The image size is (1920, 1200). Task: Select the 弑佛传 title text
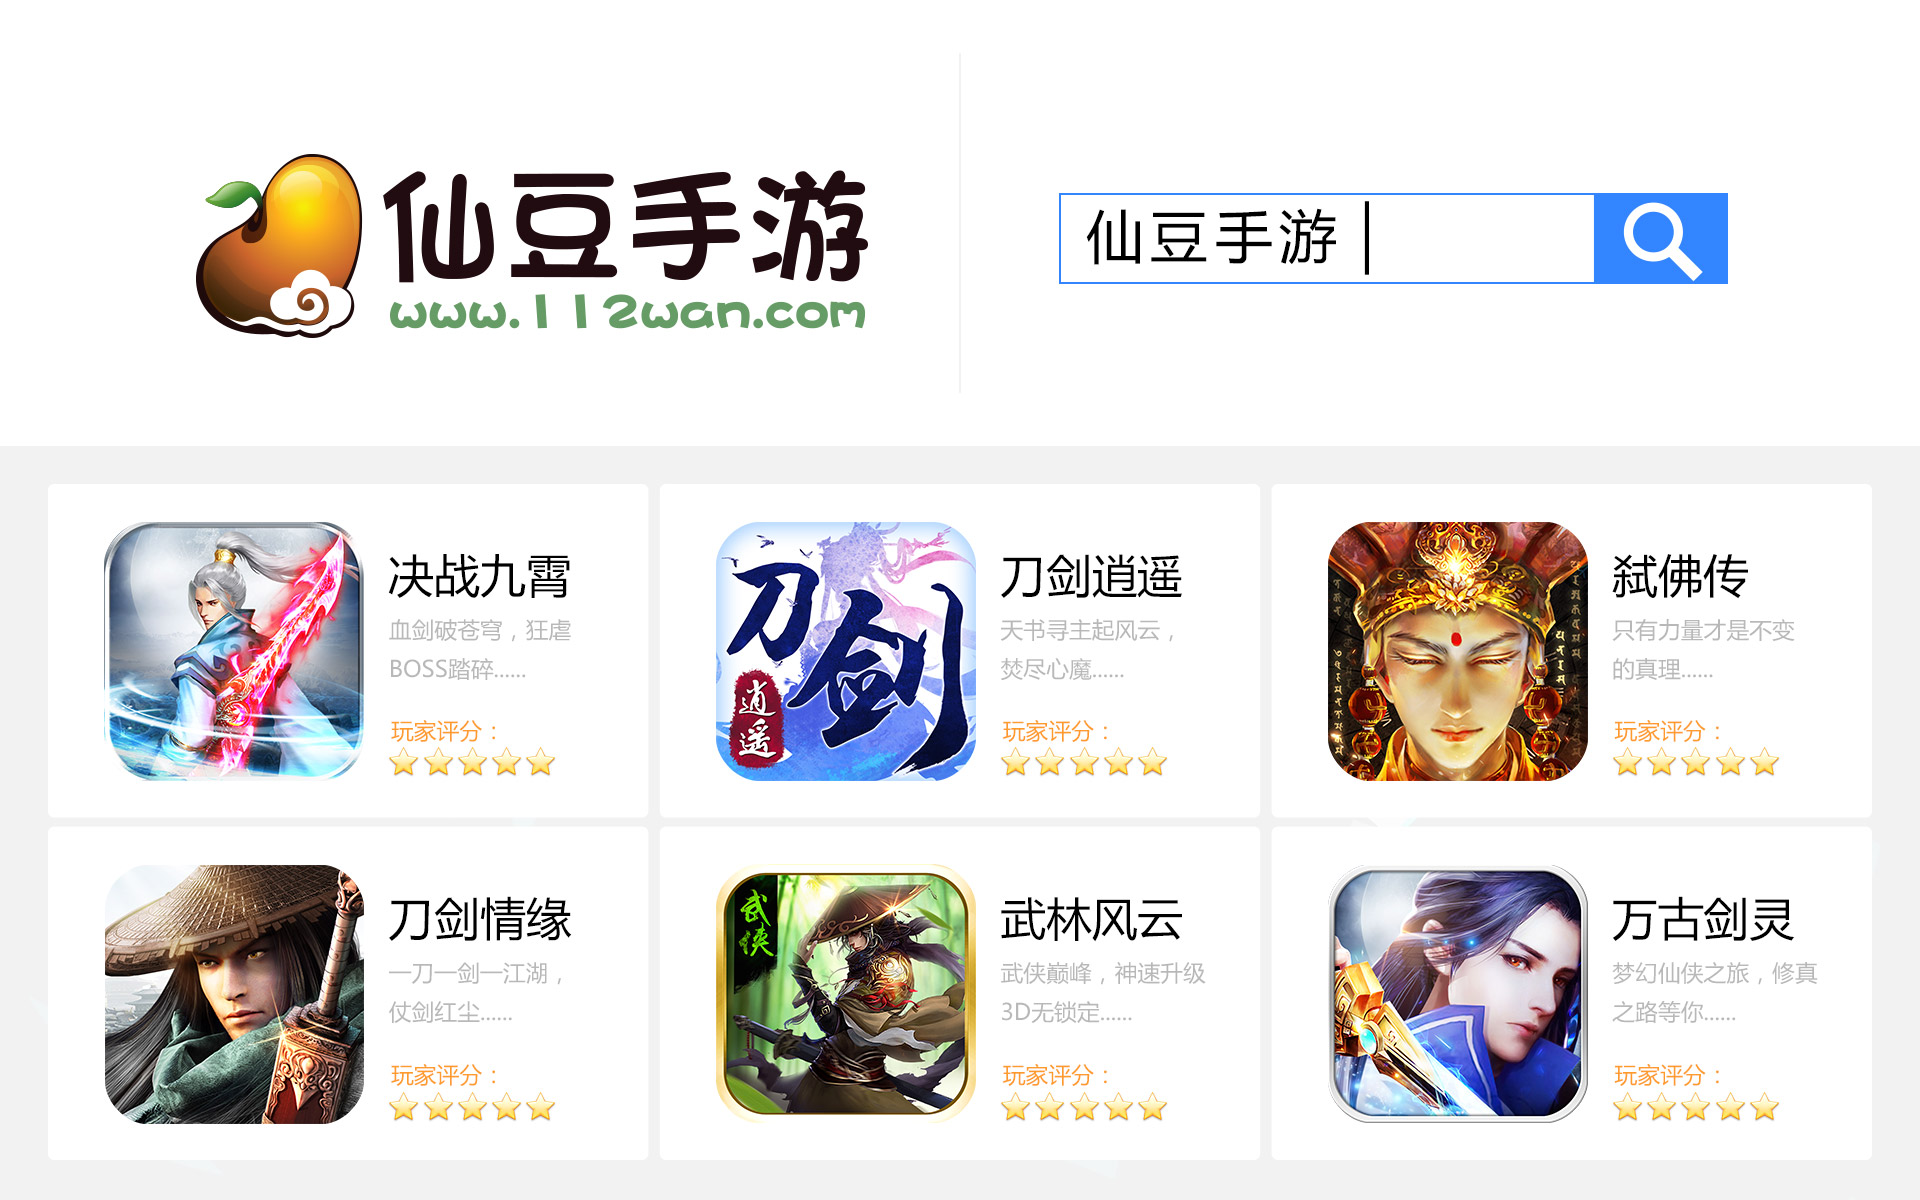pos(1680,577)
